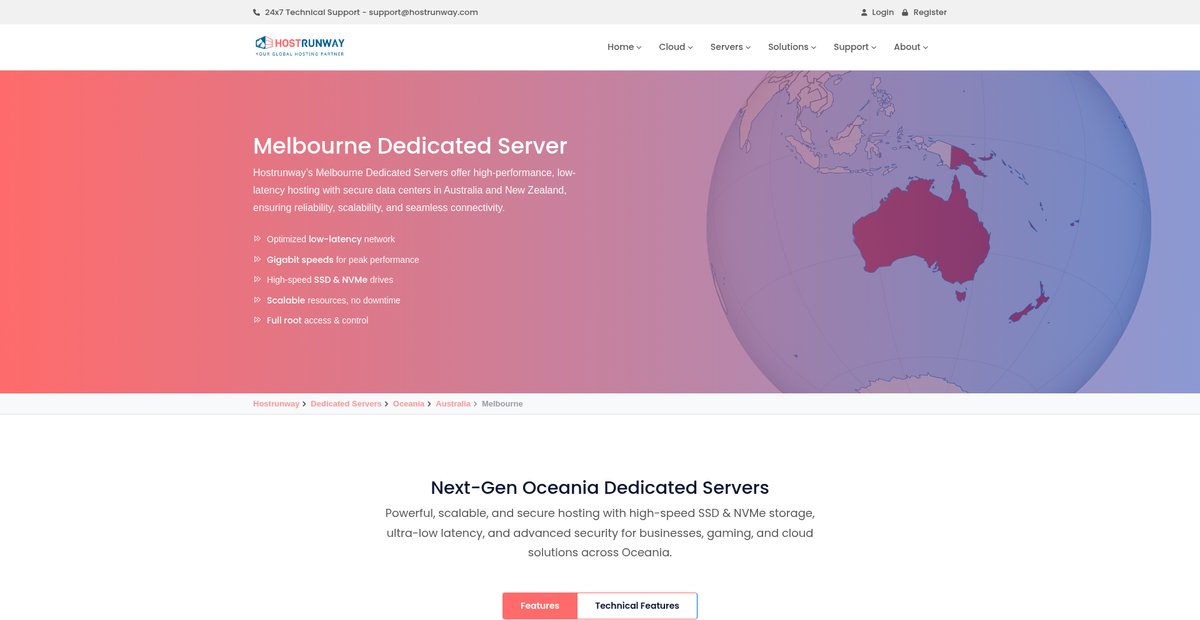
Task: Open the Home dropdown menu
Action: [x=624, y=47]
